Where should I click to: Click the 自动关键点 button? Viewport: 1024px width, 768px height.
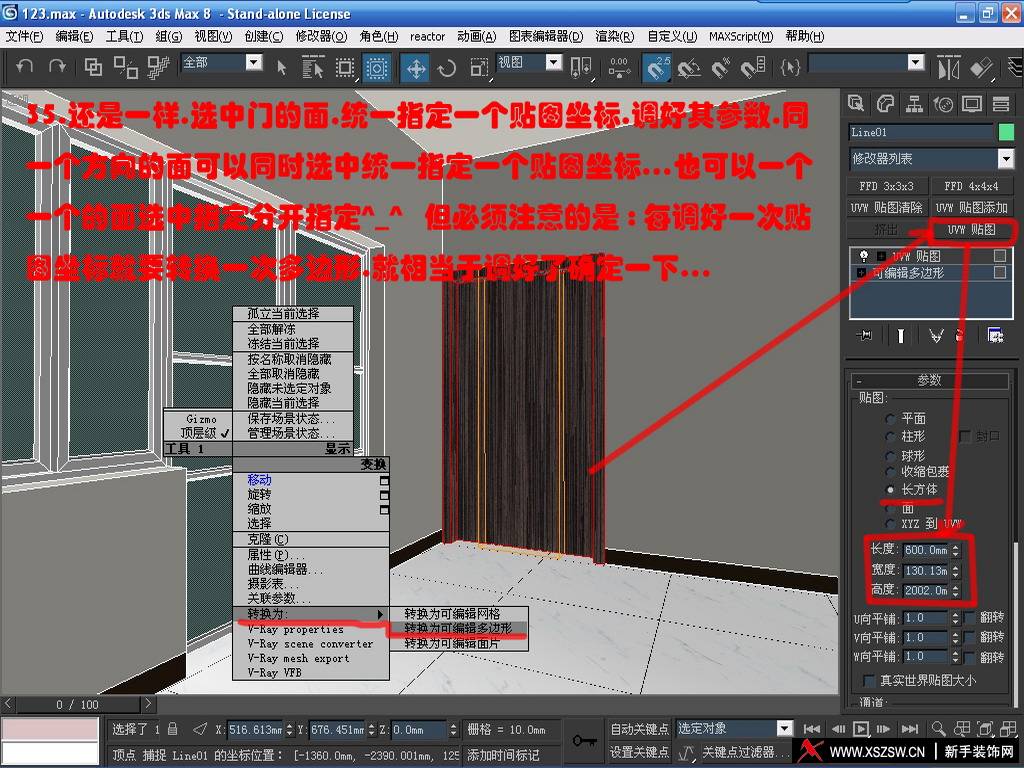(639, 729)
